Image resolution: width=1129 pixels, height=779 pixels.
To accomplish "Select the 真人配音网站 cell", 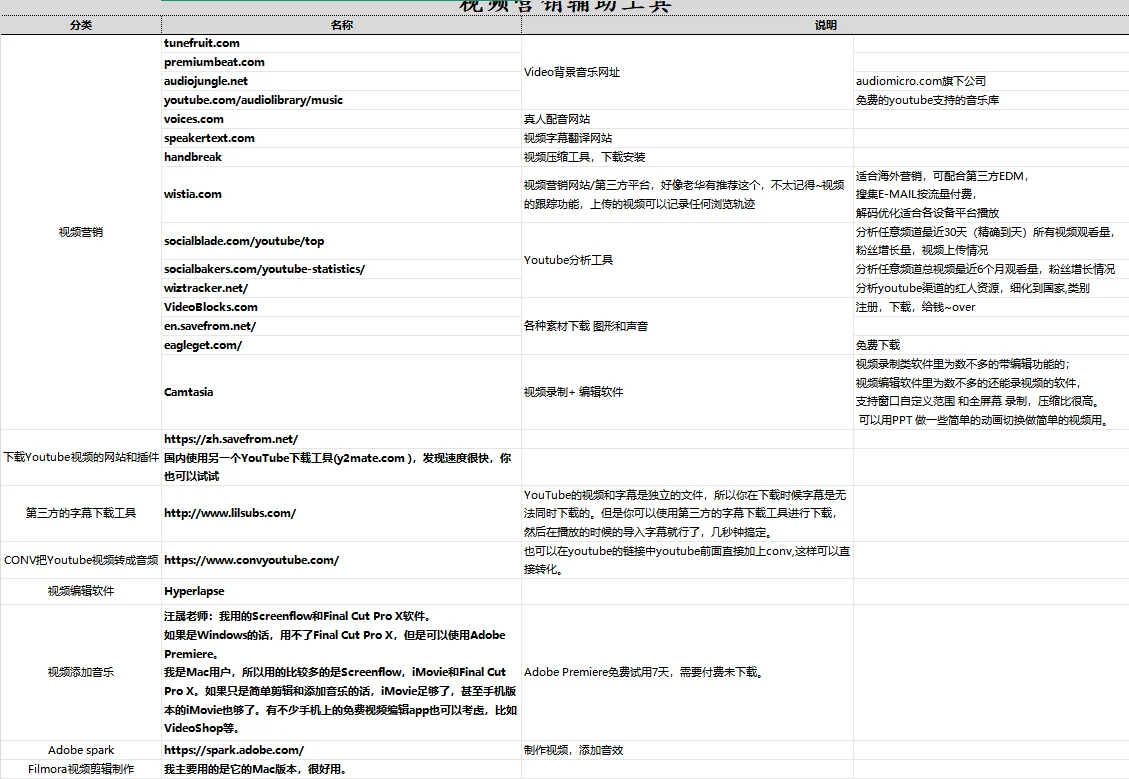I will [687, 119].
